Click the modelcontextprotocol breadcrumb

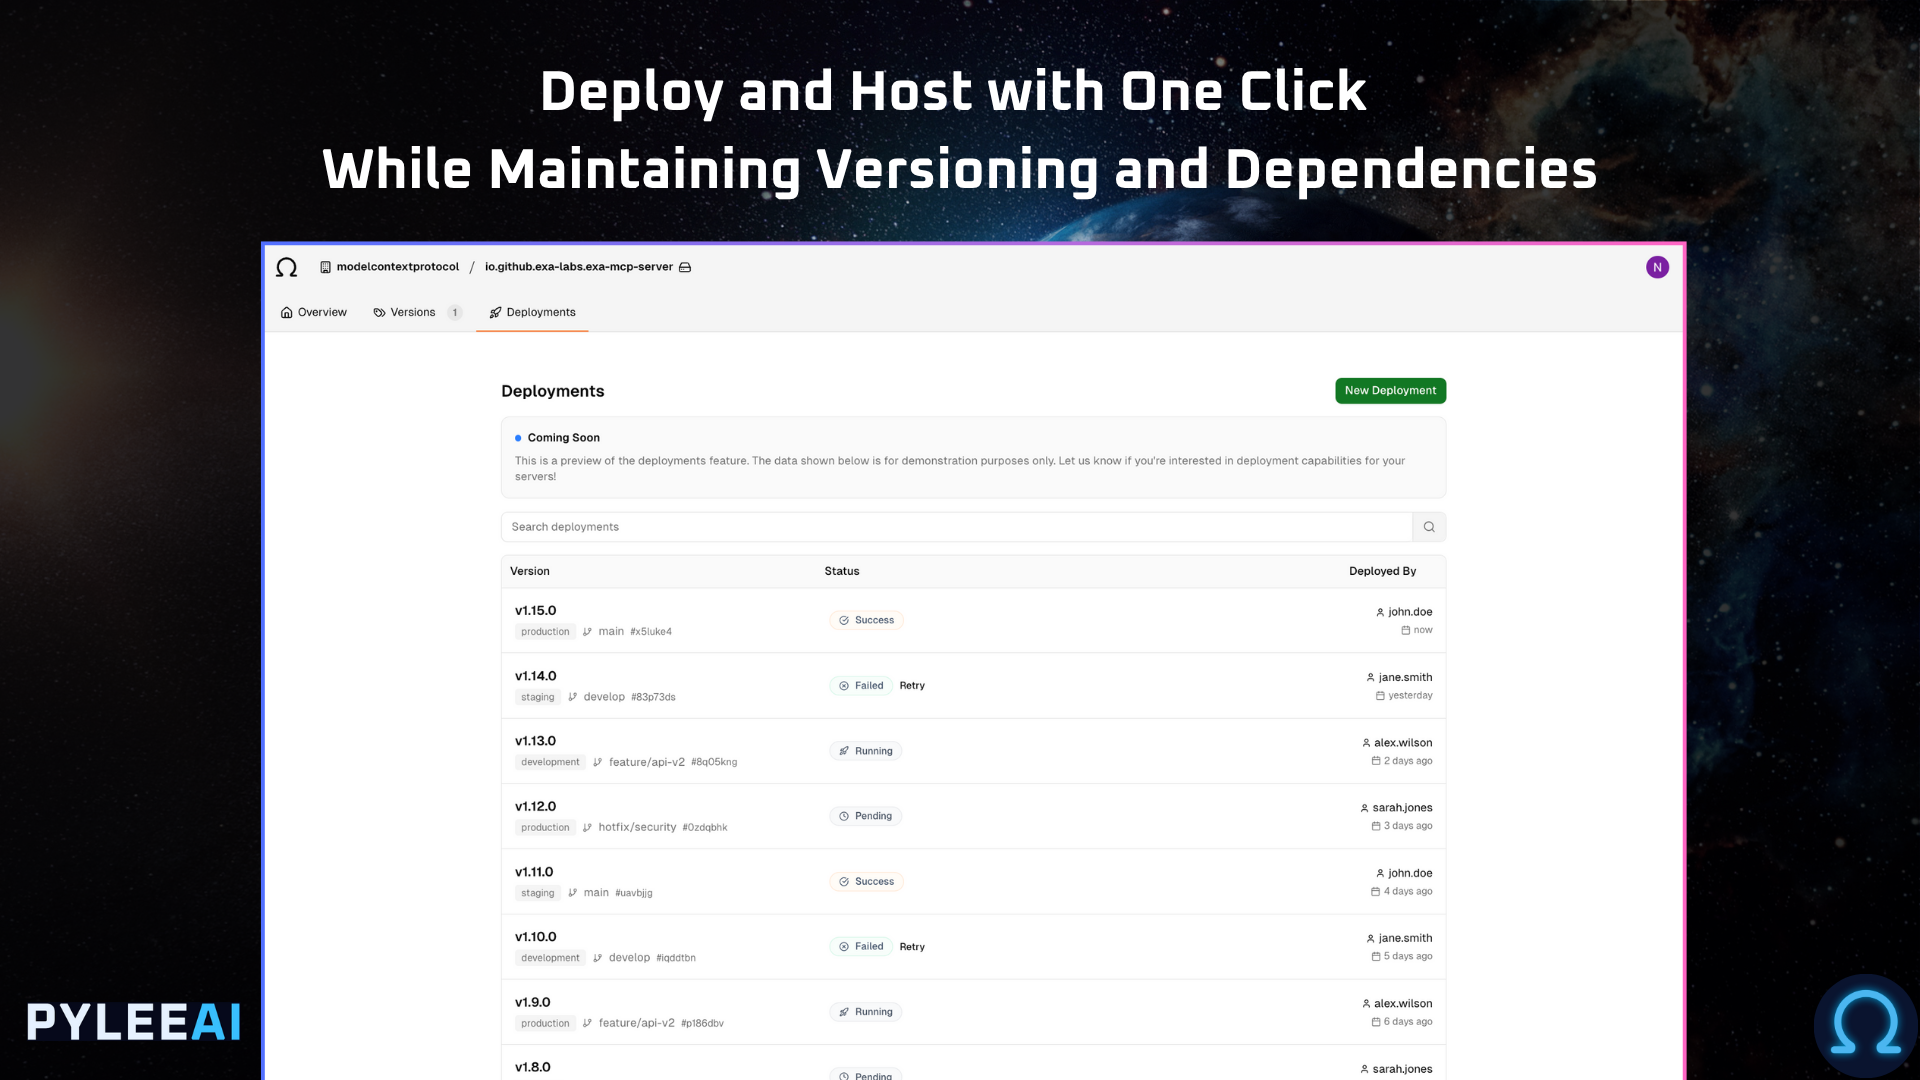coord(398,267)
